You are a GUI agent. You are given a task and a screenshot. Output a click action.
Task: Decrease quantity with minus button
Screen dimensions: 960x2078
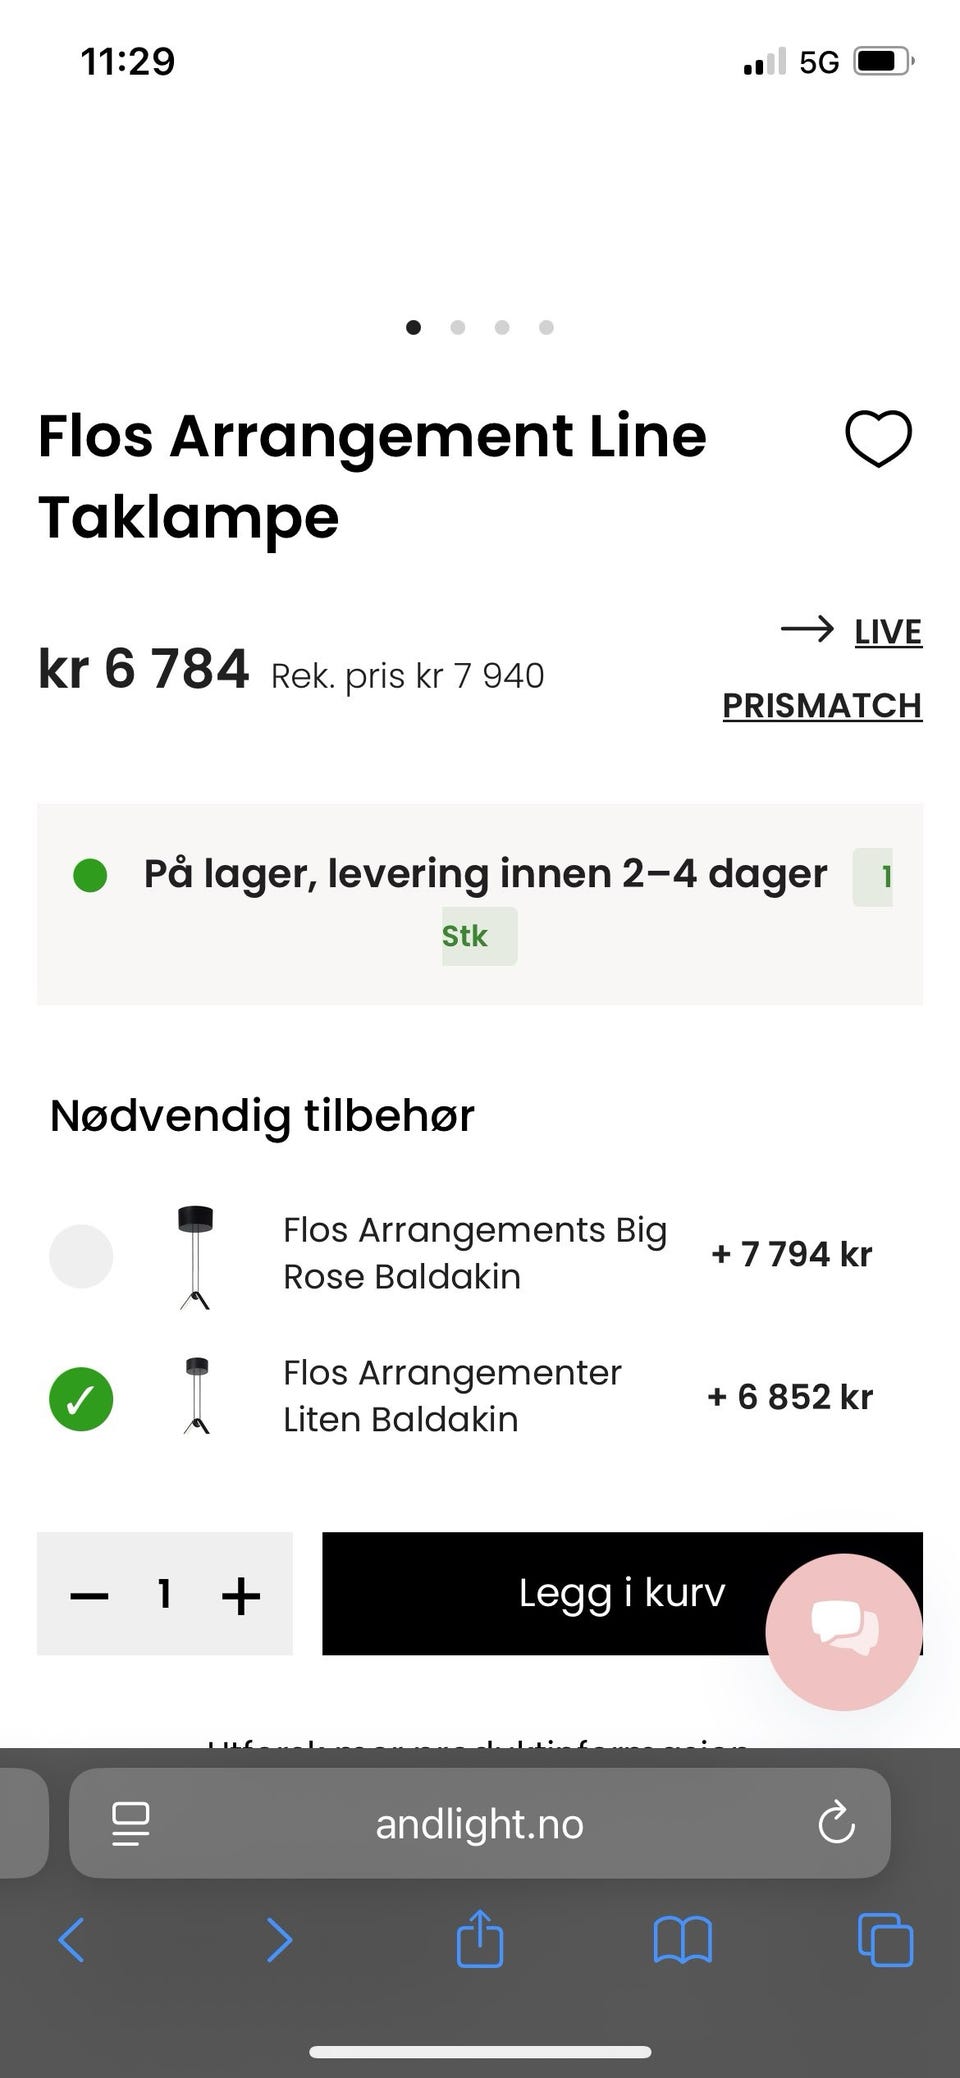[89, 1596]
